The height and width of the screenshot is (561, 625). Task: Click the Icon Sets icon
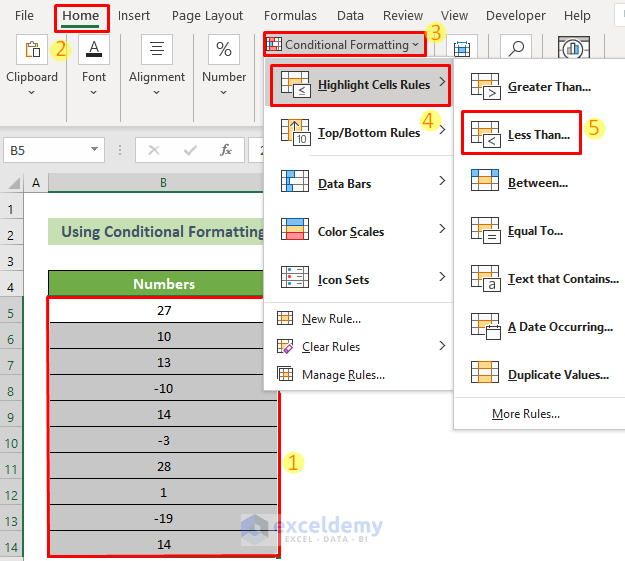tap(295, 277)
